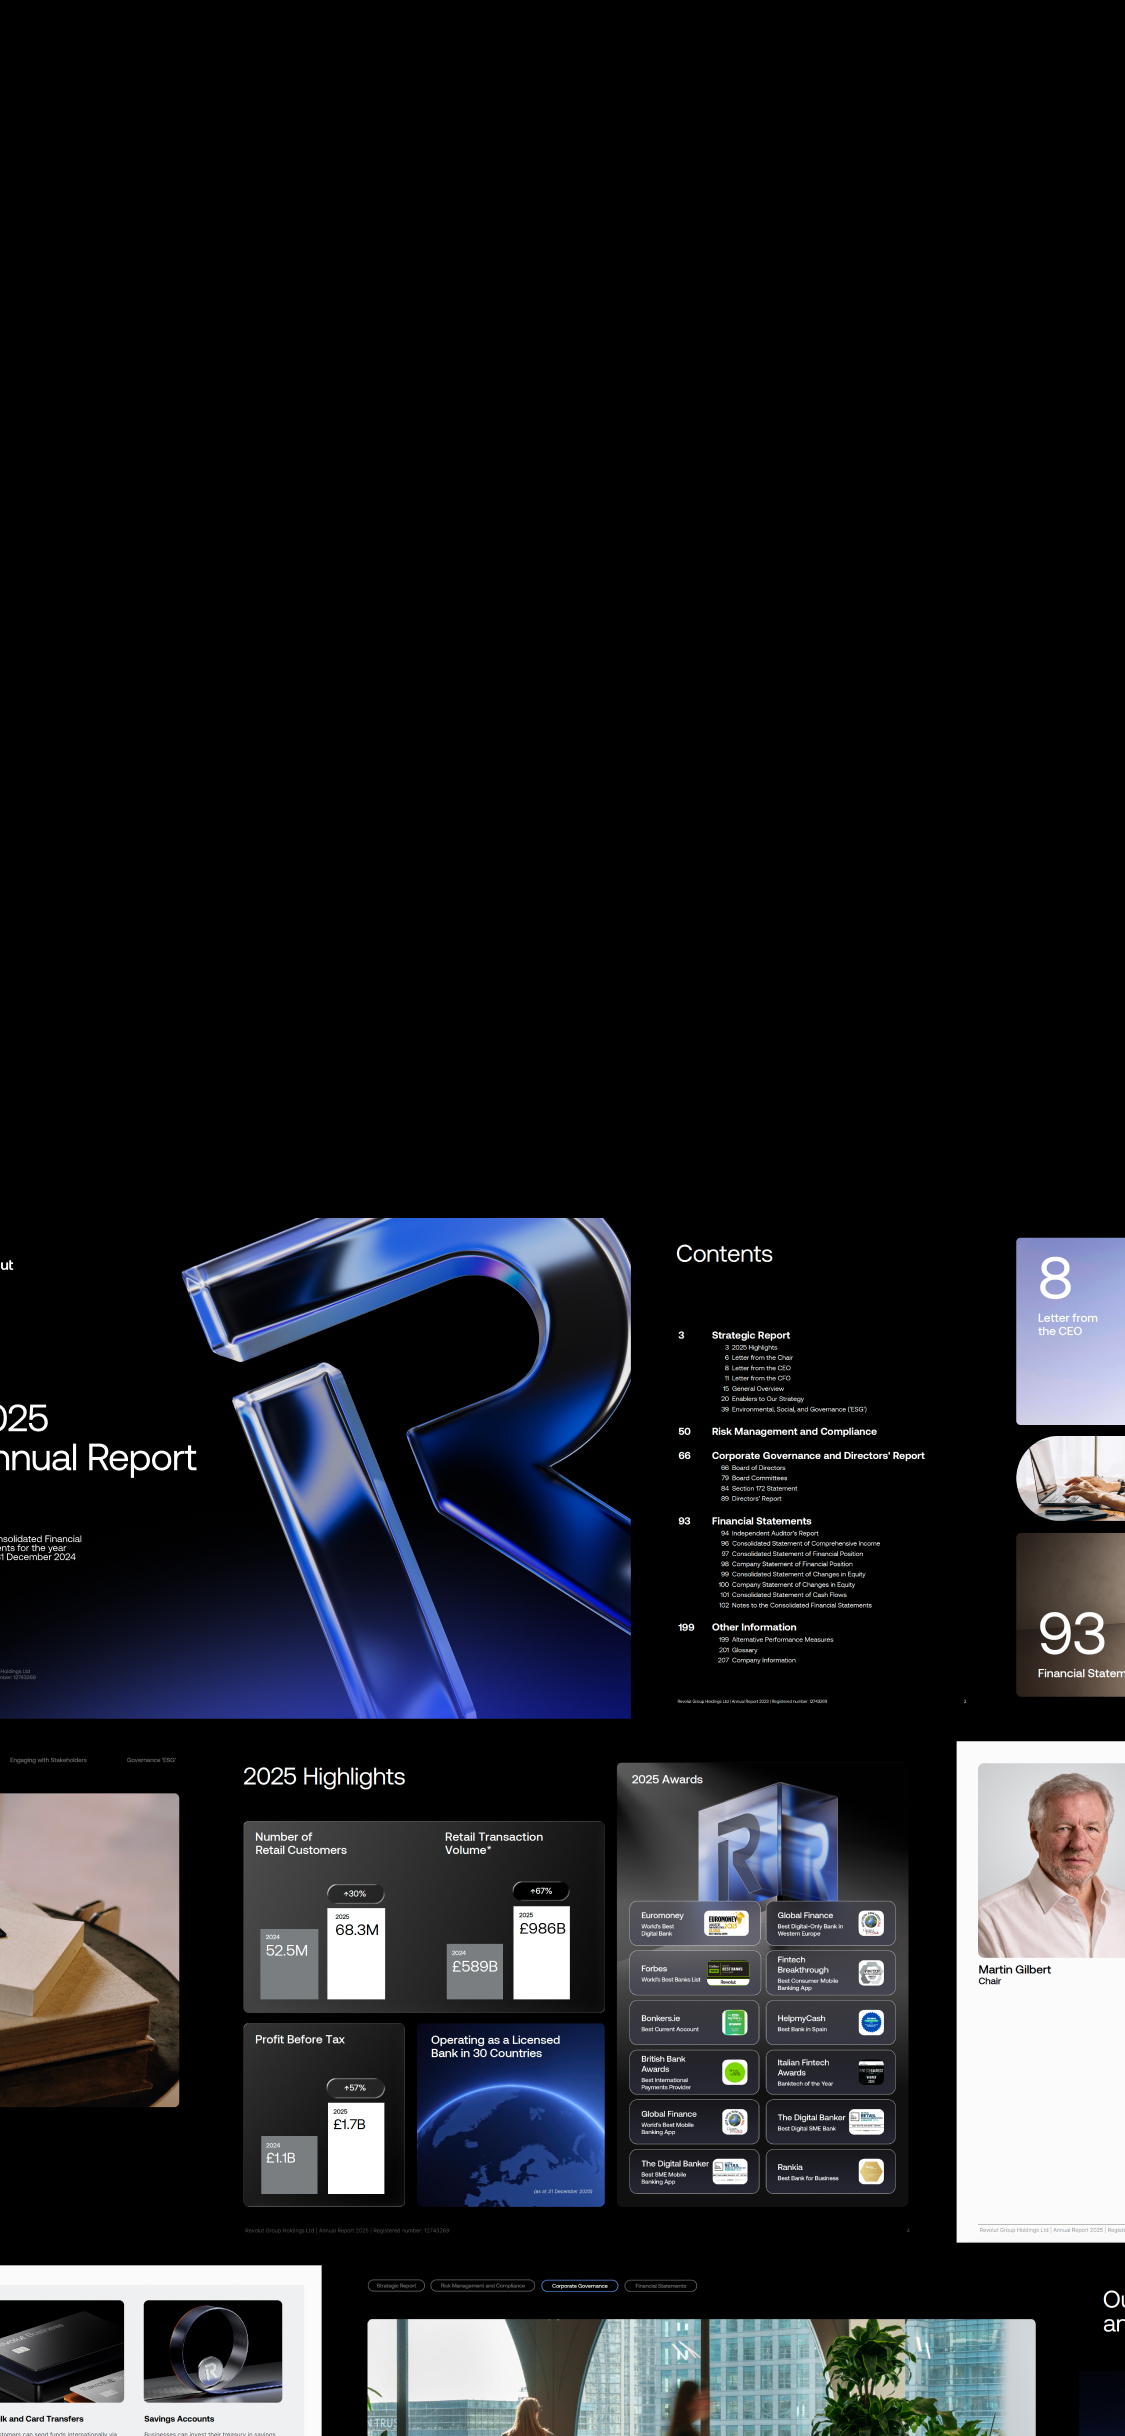Image resolution: width=1125 pixels, height=2436 pixels.
Task: Select the green Bonkers.ie award badge
Action: coord(734,2023)
